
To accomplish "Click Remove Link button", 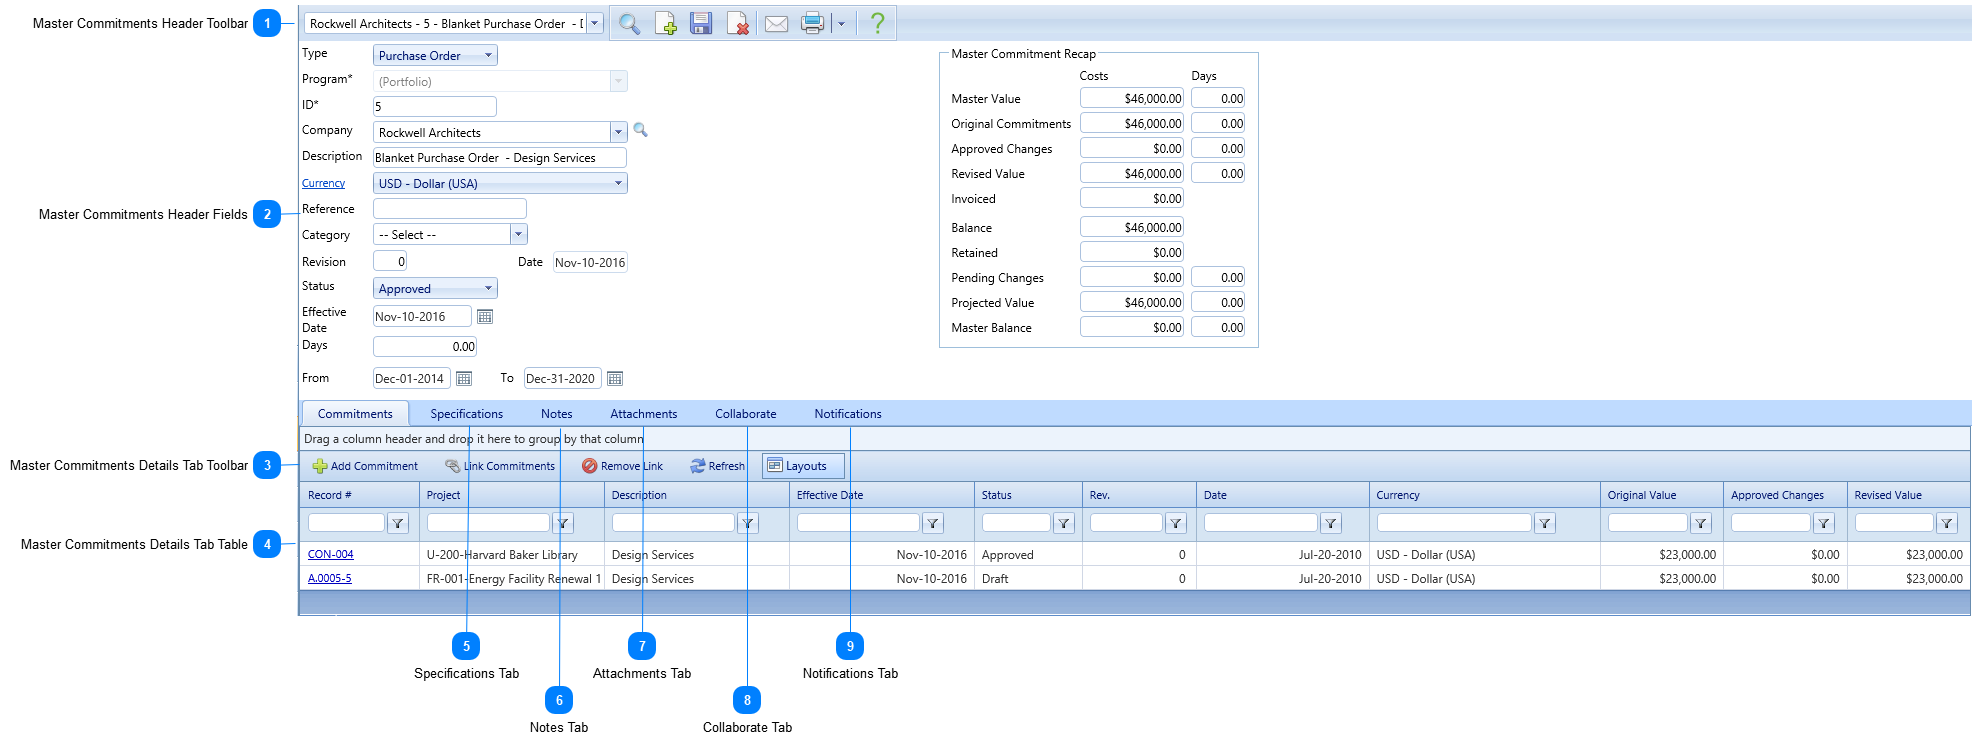I will pyautogui.click(x=622, y=466).
